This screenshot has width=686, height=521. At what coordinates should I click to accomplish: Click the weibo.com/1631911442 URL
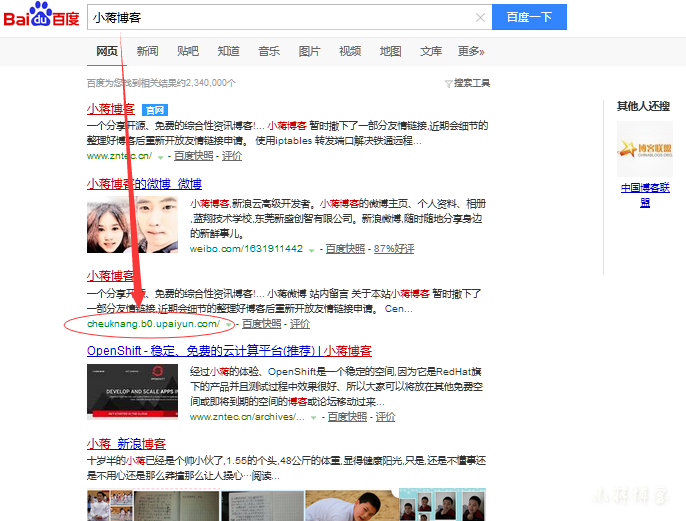tap(246, 249)
